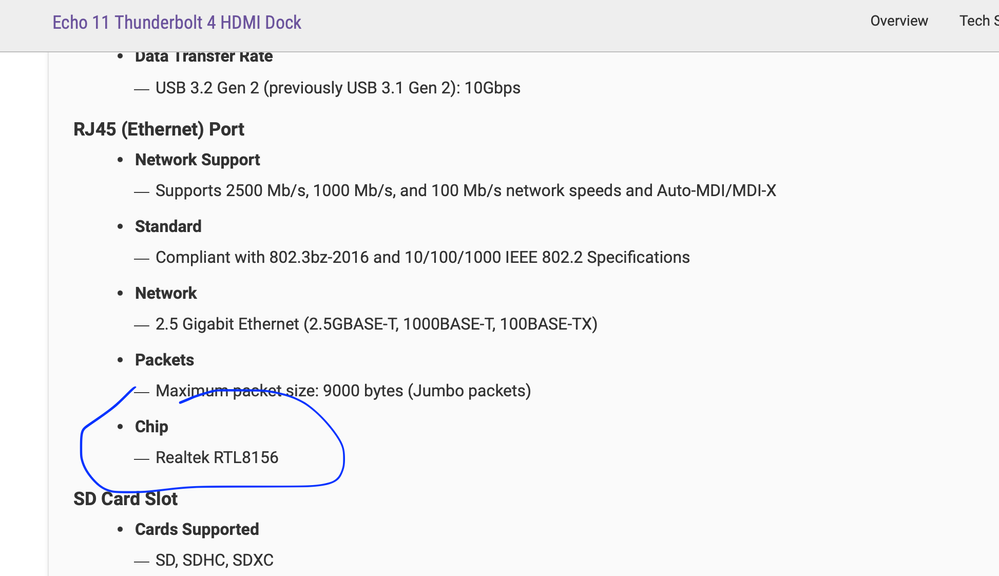Image resolution: width=999 pixels, height=576 pixels.
Task: Open the Overview tab
Action: tap(899, 21)
